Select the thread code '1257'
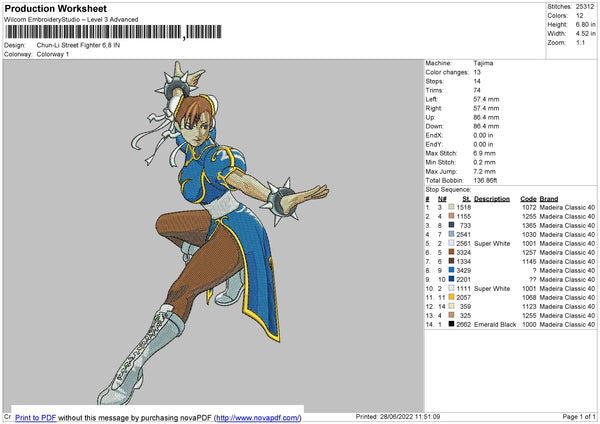600x424 pixels. click(529, 252)
